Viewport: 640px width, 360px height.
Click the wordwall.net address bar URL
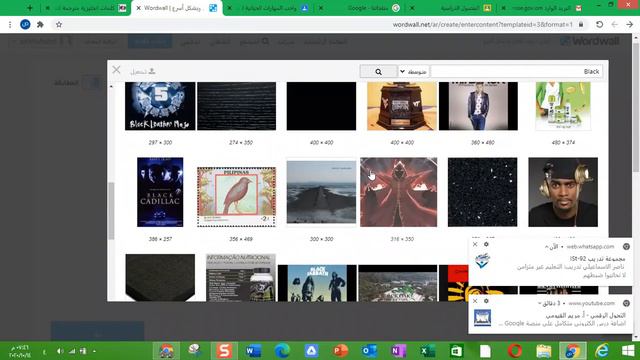tap(482, 24)
